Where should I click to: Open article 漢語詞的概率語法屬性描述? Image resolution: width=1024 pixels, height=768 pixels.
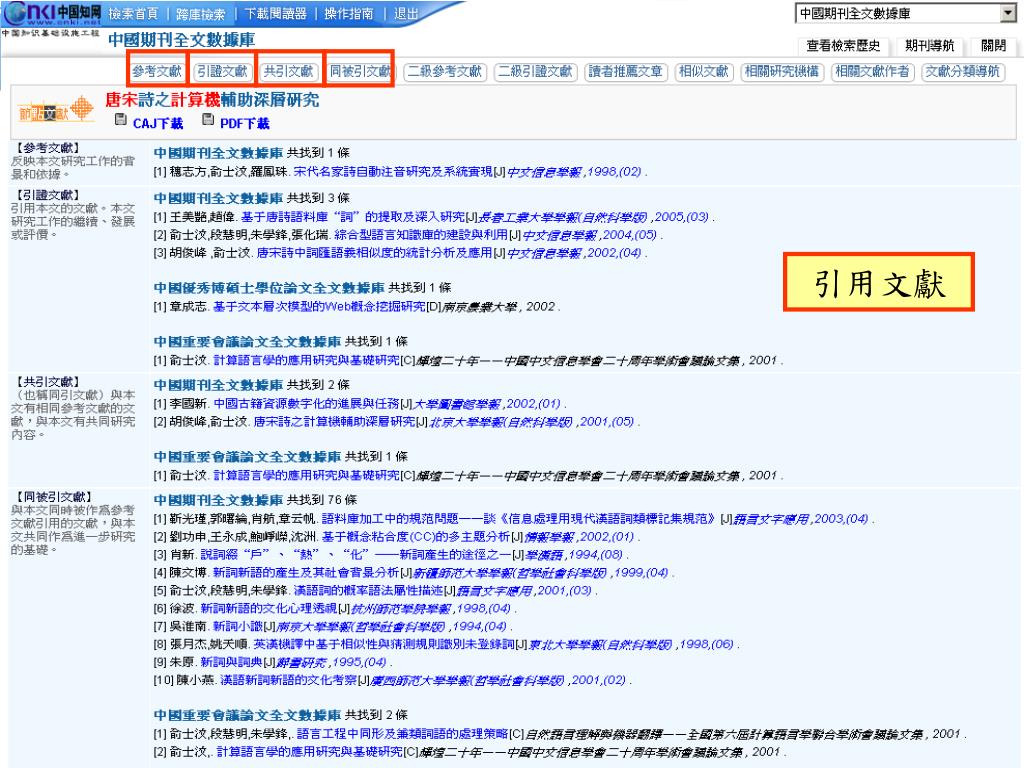point(368,590)
